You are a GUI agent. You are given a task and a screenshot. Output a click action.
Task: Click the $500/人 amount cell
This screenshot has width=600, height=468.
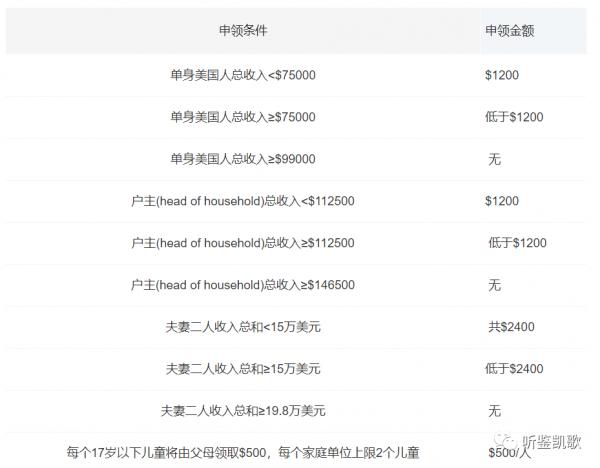(x=509, y=453)
